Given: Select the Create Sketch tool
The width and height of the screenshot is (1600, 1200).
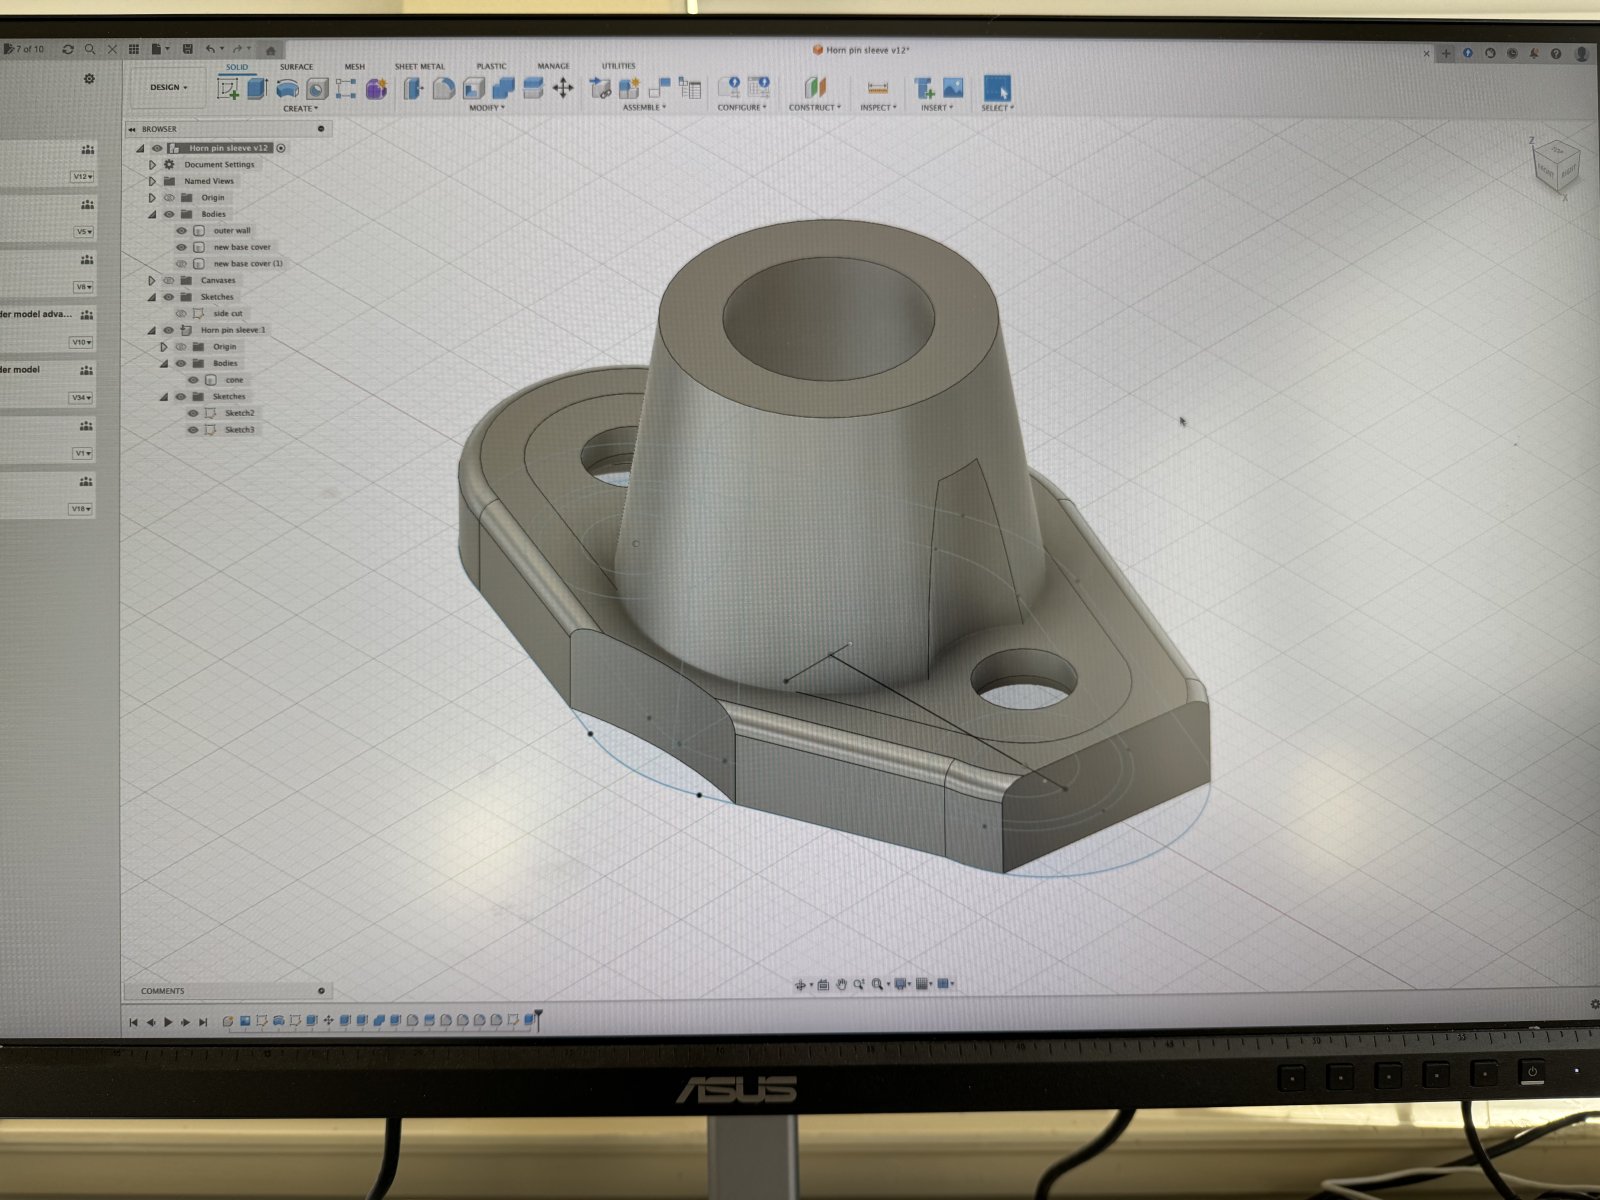Looking at the screenshot, I should [229, 89].
